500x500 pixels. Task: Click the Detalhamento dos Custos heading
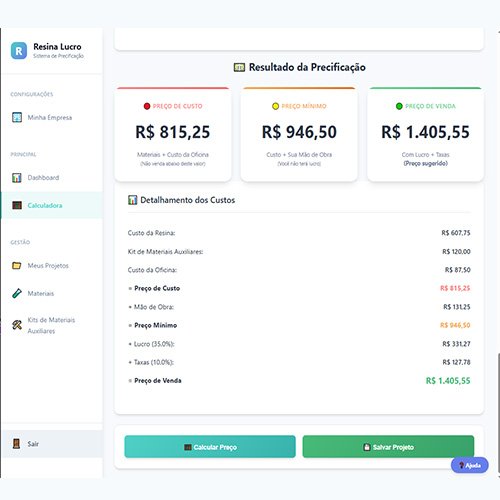pyautogui.click(x=188, y=200)
